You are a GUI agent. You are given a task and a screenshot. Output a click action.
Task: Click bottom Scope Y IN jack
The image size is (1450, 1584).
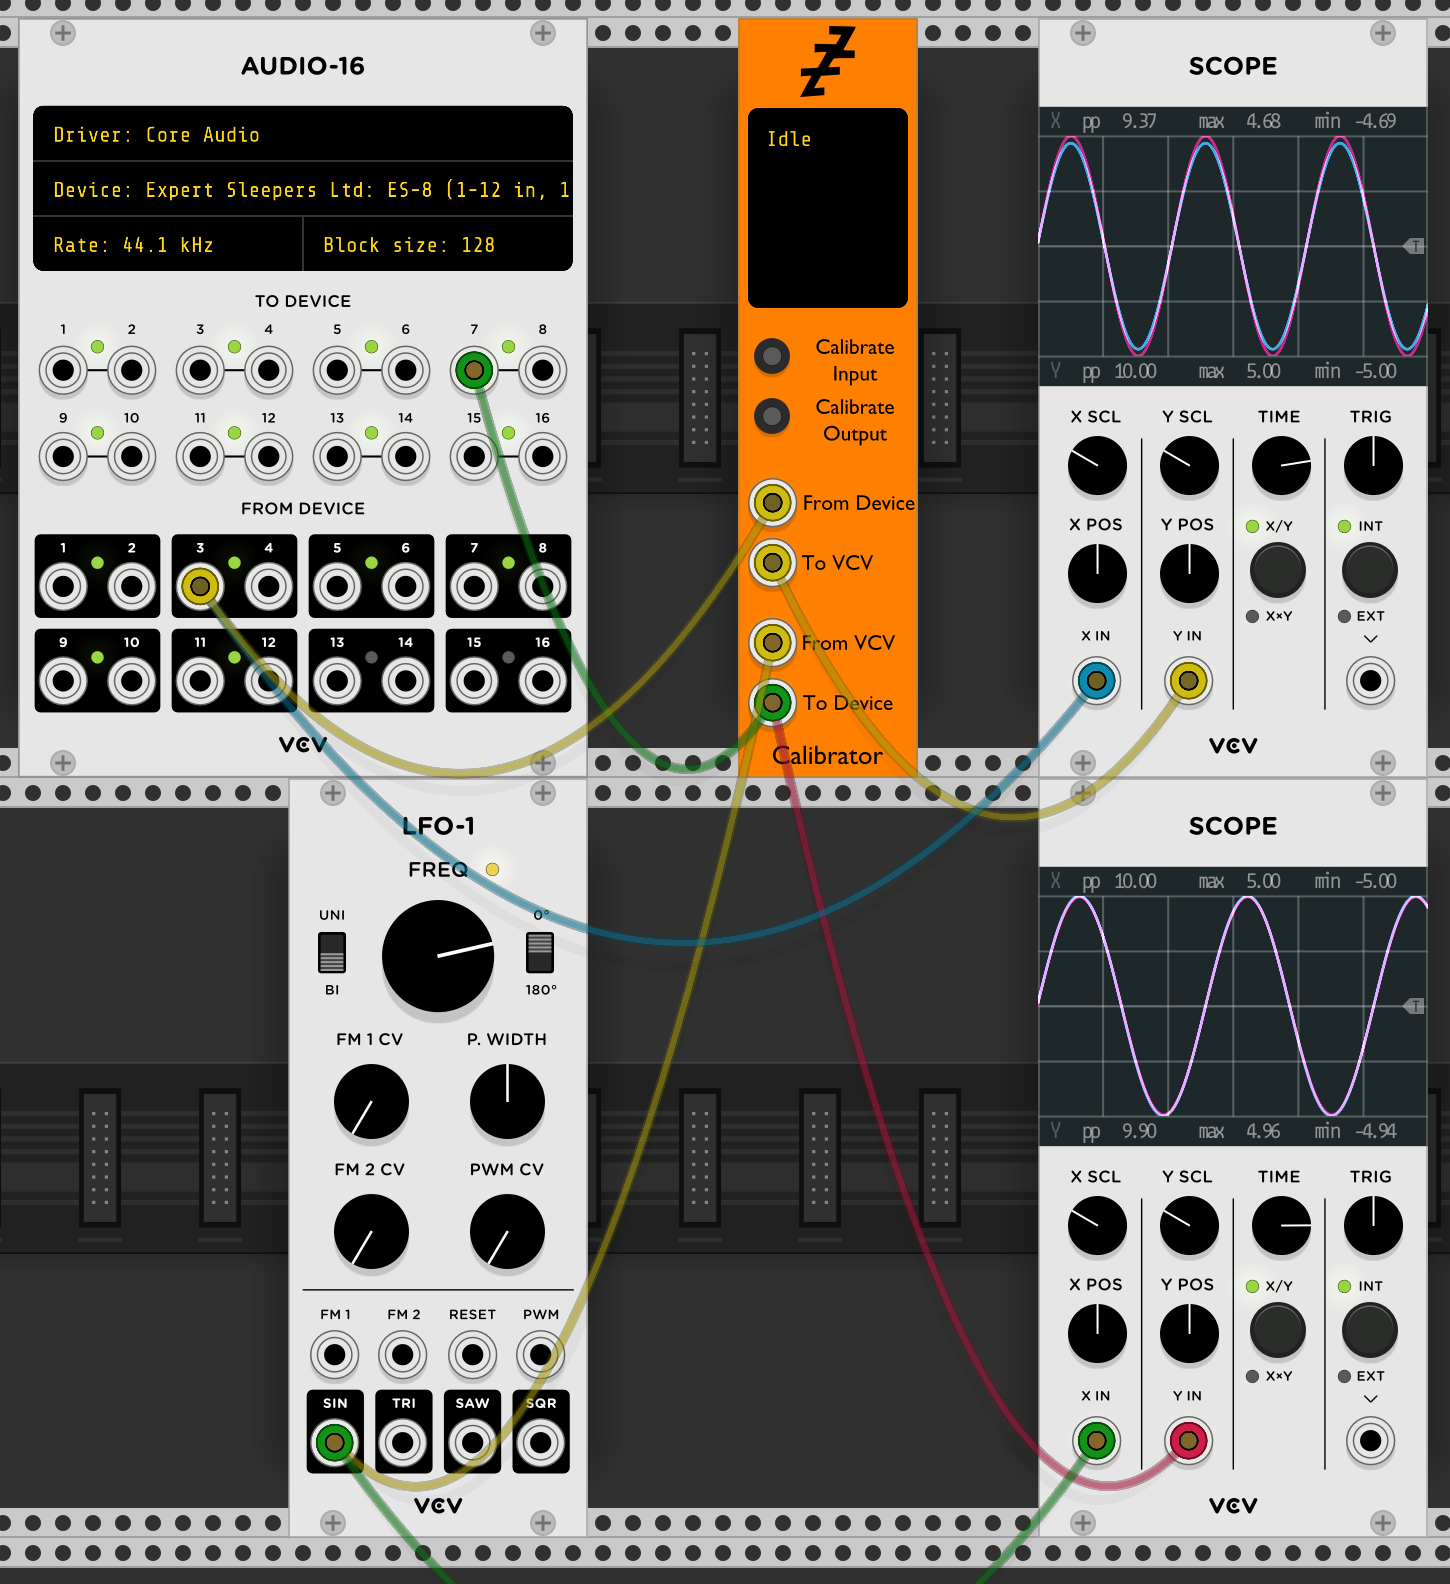[1188, 1442]
